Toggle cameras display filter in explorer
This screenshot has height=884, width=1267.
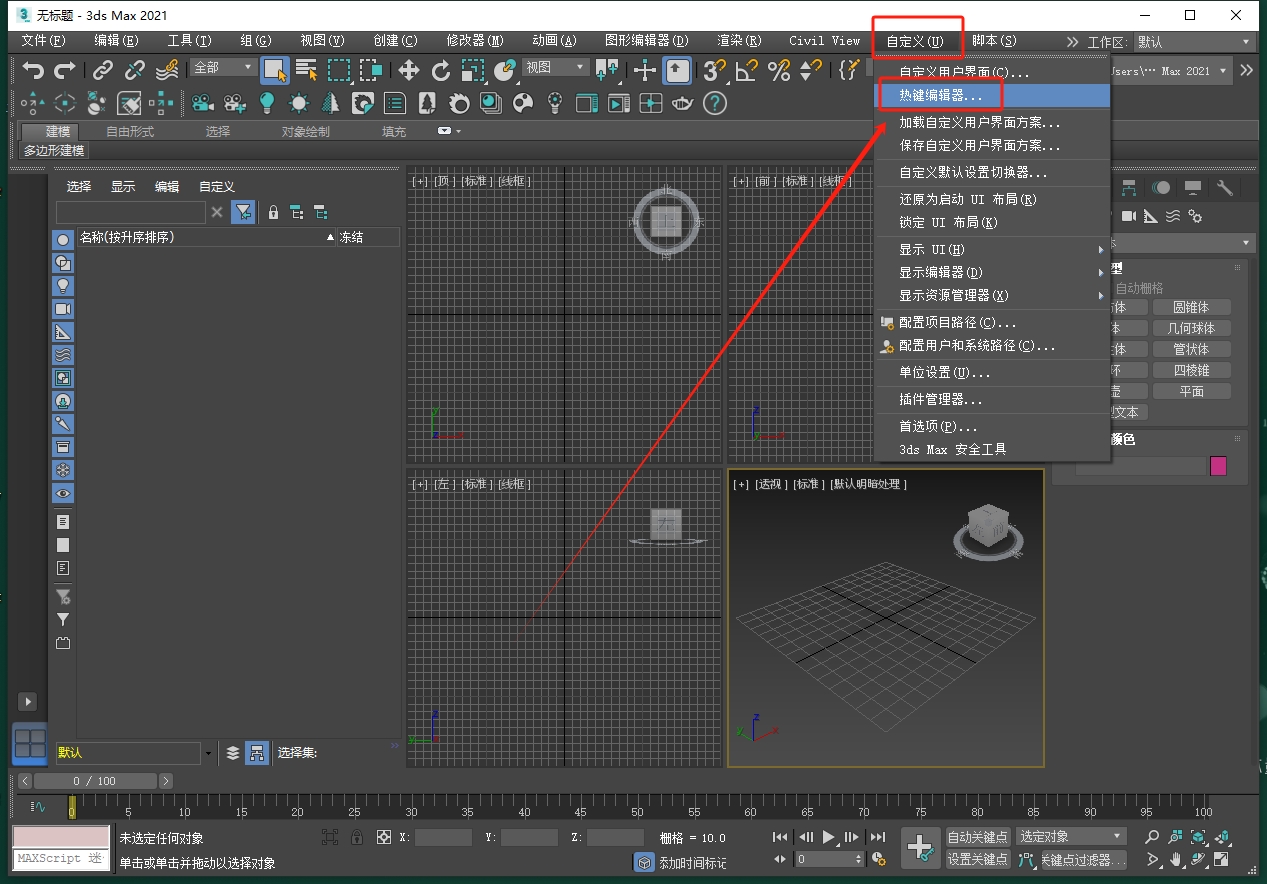coord(63,309)
